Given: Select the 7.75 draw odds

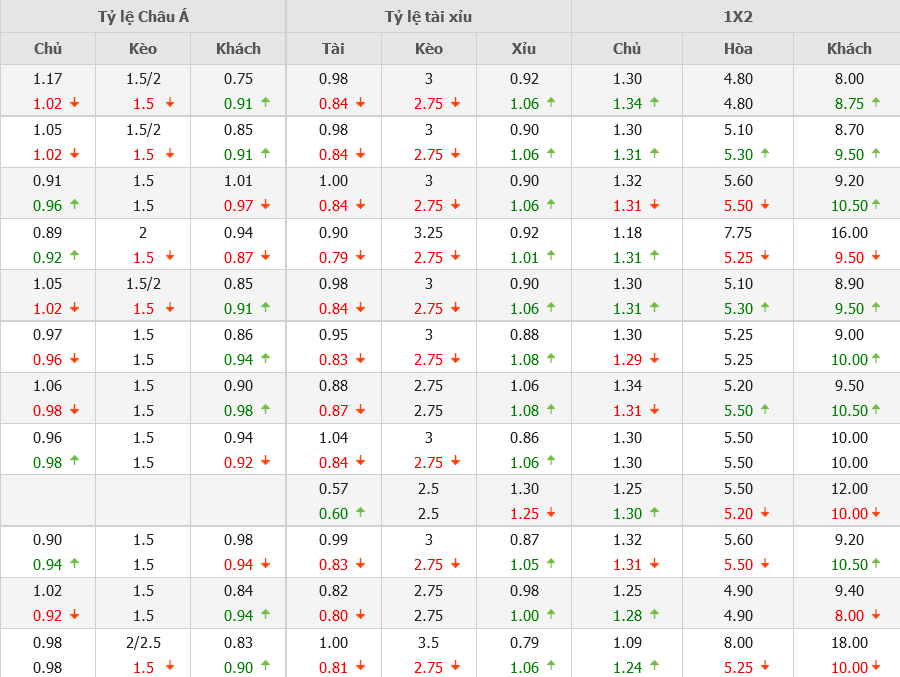Looking at the screenshot, I should point(738,232).
